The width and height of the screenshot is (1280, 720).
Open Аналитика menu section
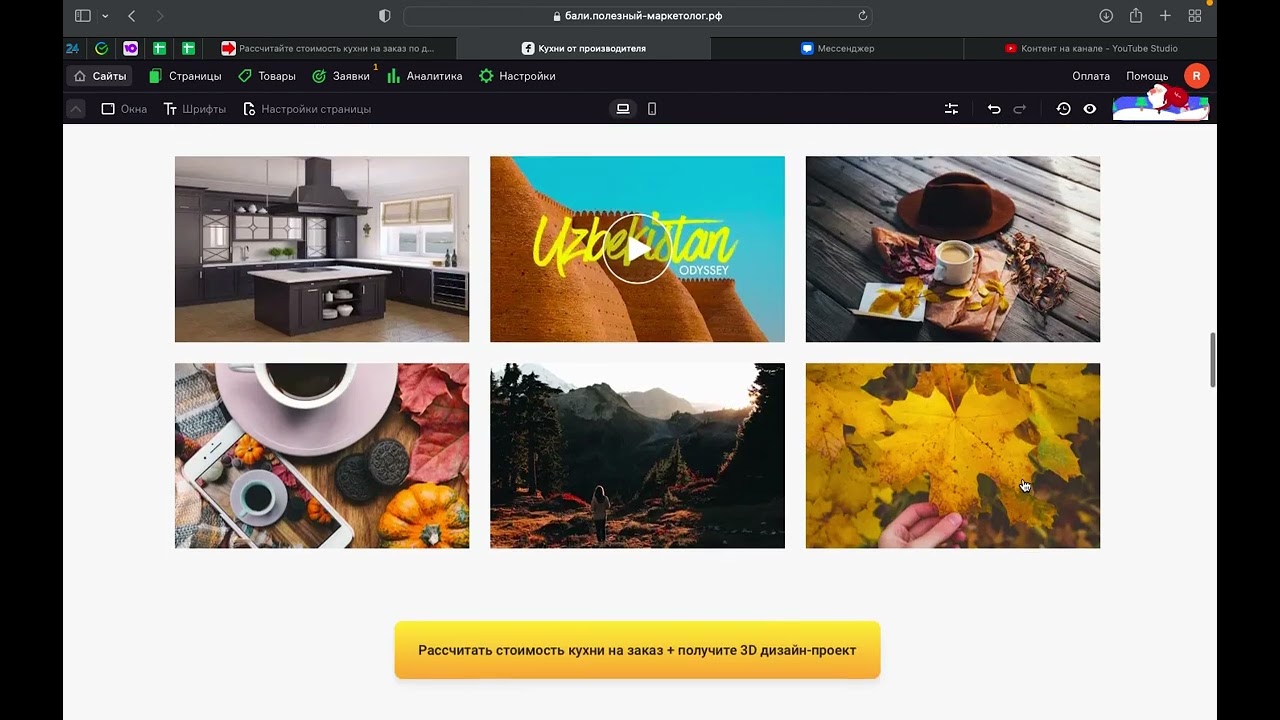click(424, 76)
